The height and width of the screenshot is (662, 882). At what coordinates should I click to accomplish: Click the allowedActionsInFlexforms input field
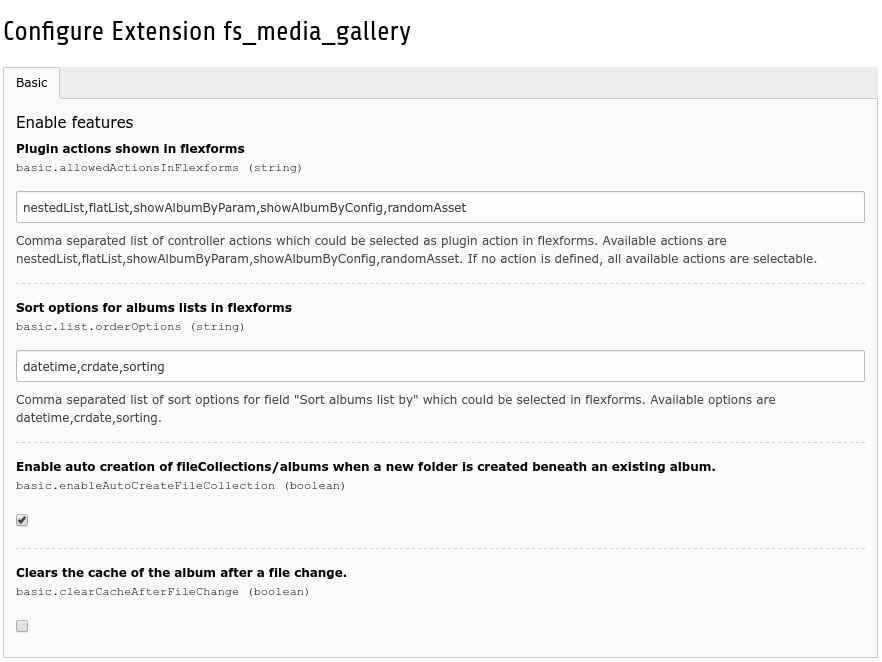440,207
